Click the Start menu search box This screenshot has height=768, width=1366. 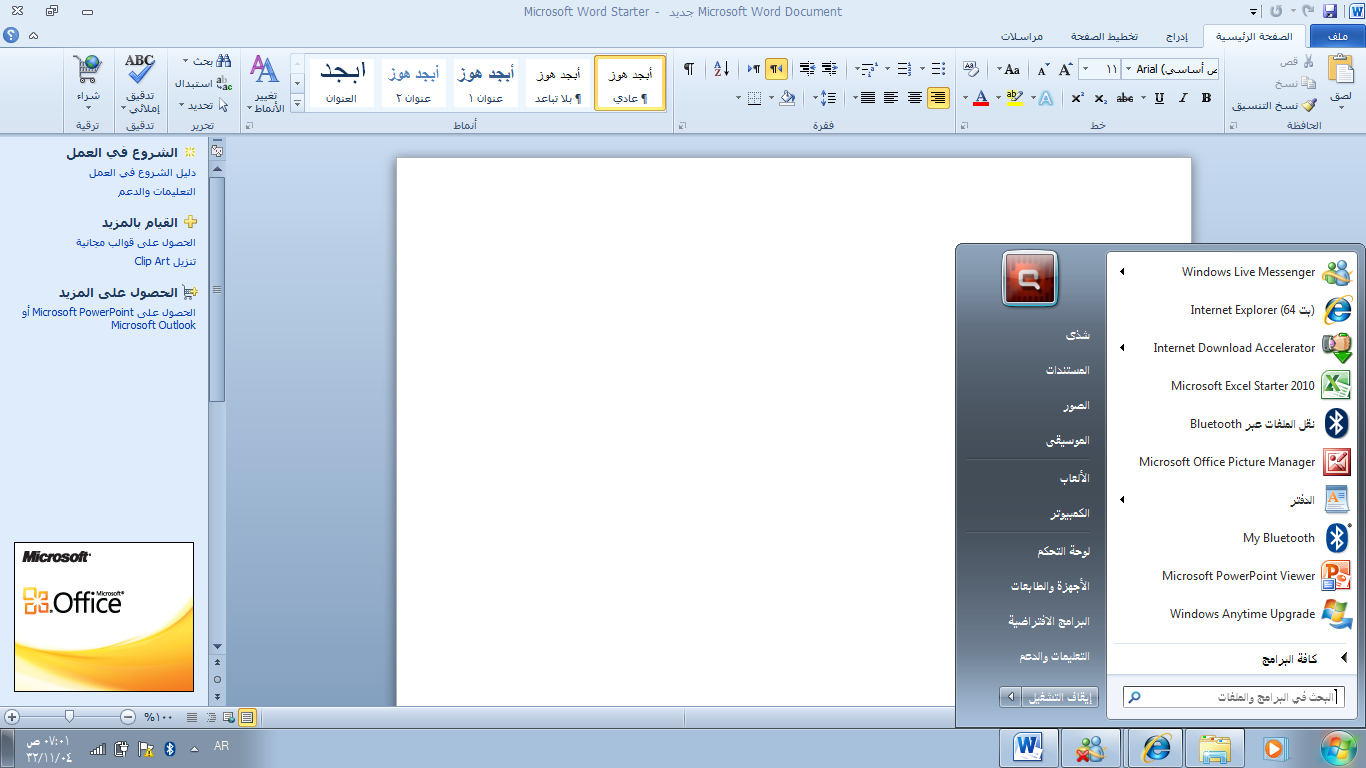click(x=1233, y=698)
